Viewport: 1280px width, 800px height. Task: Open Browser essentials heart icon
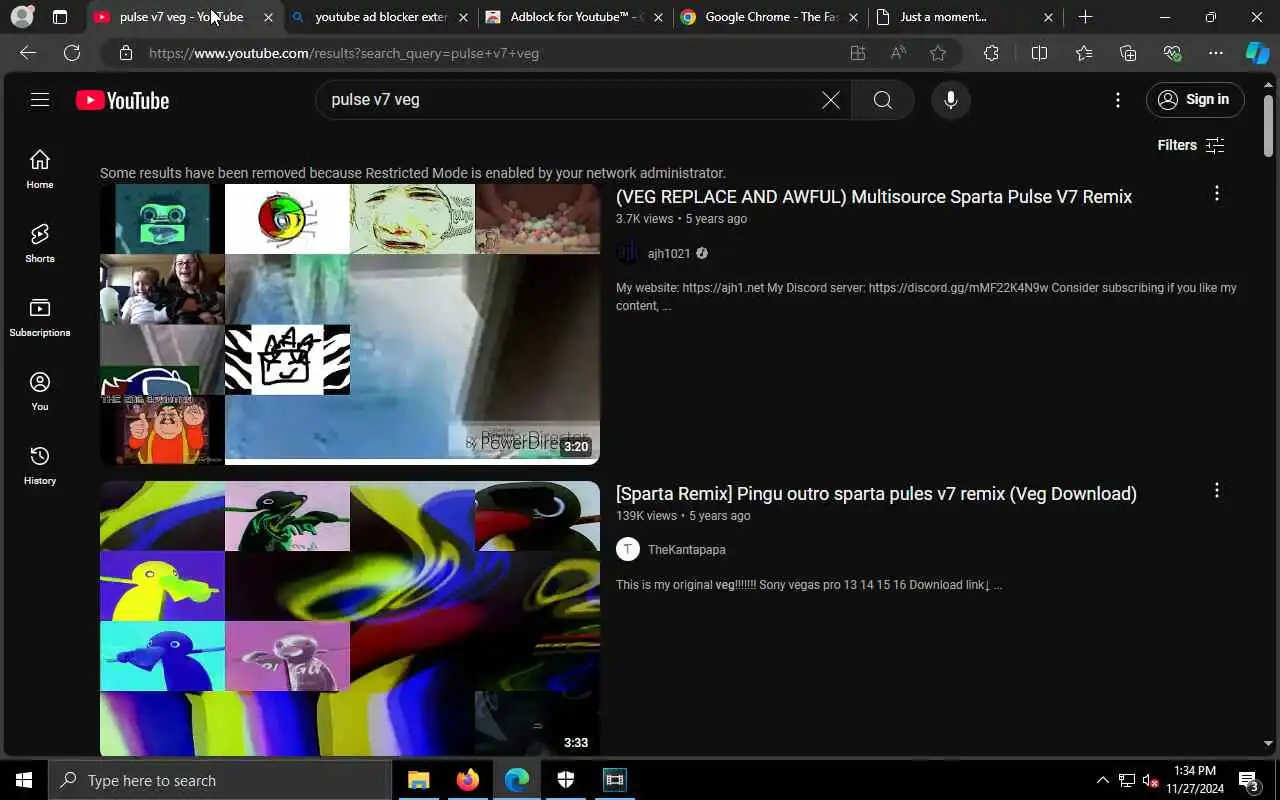point(1172,53)
